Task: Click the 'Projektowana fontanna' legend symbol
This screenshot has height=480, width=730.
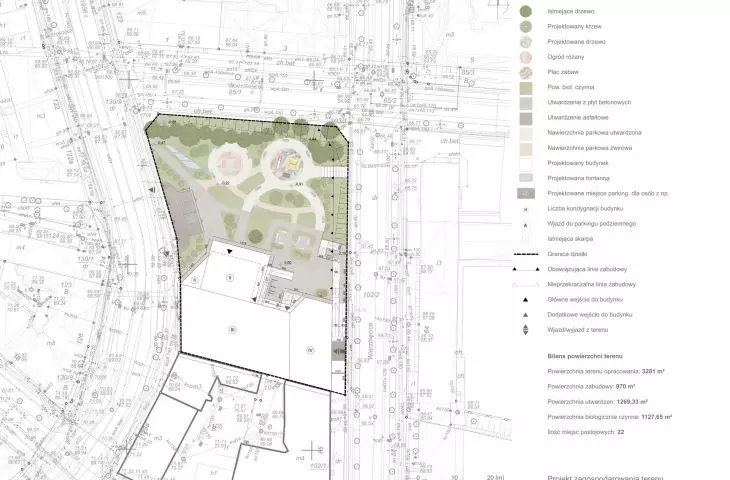Action: (x=526, y=178)
